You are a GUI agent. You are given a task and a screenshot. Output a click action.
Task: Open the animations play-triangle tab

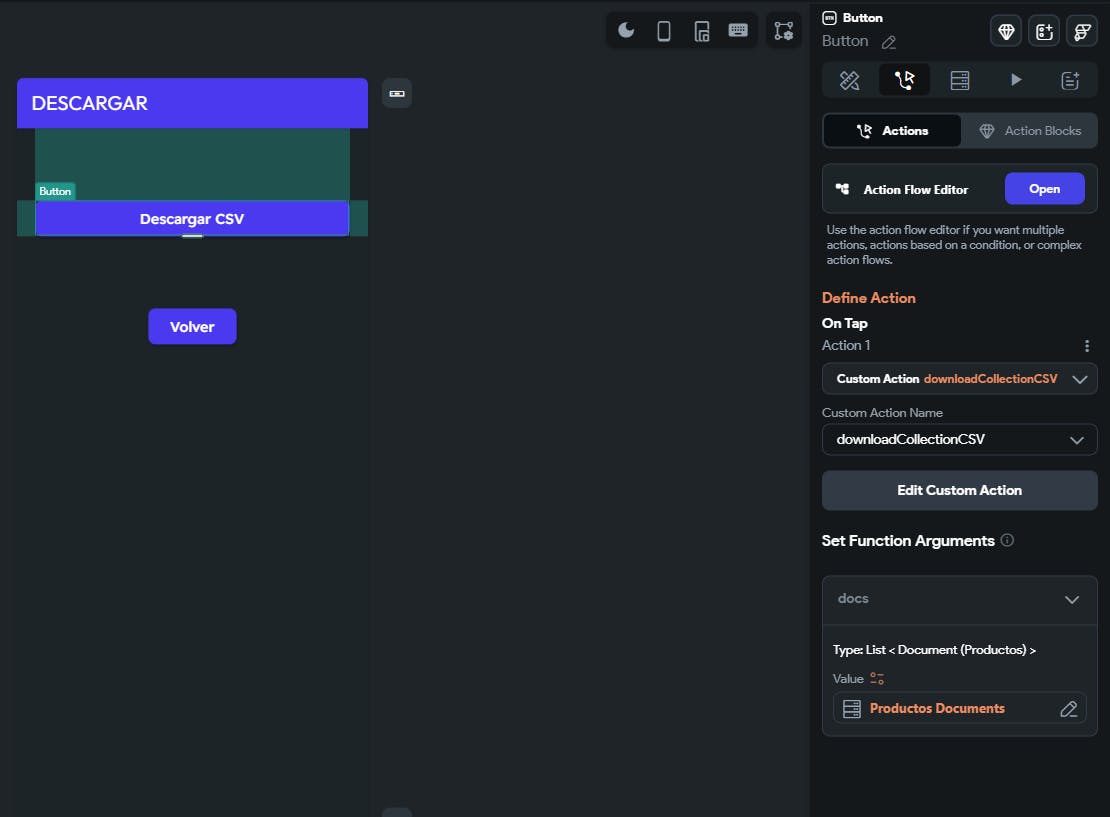tap(1016, 81)
